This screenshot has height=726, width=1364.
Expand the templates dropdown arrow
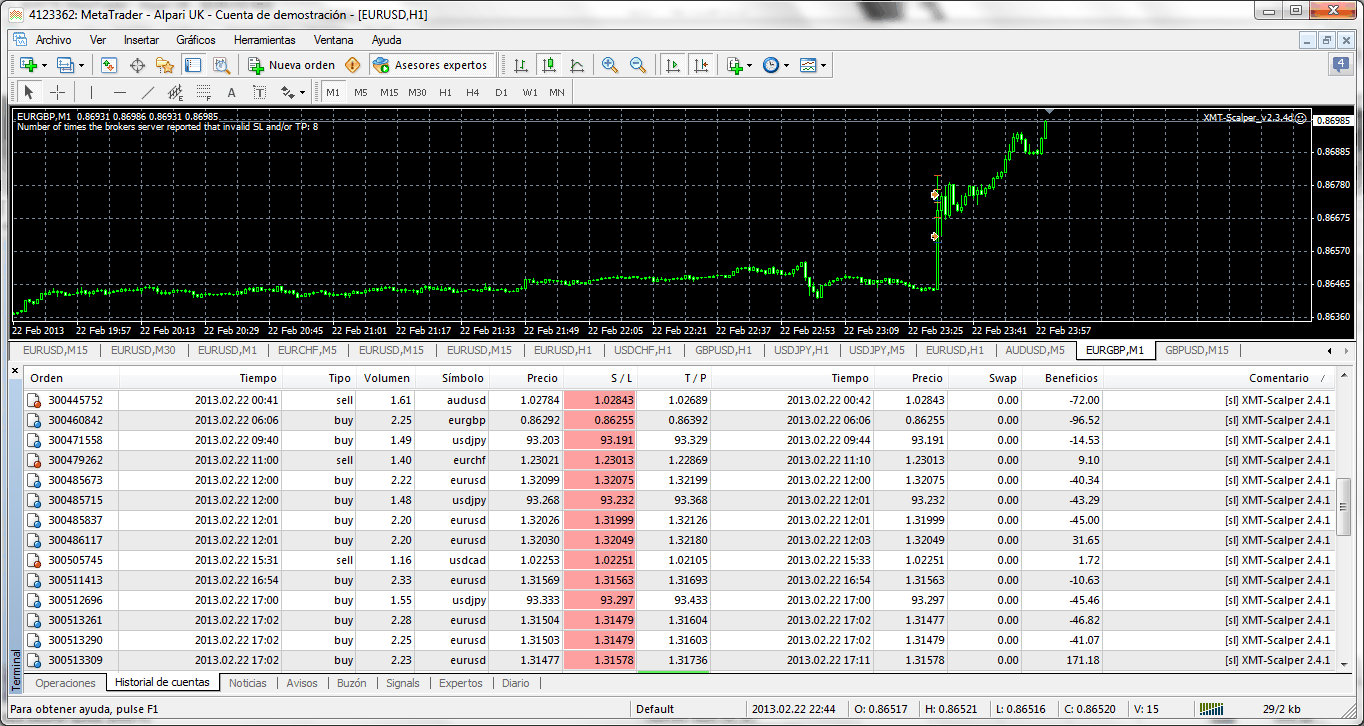tap(824, 65)
